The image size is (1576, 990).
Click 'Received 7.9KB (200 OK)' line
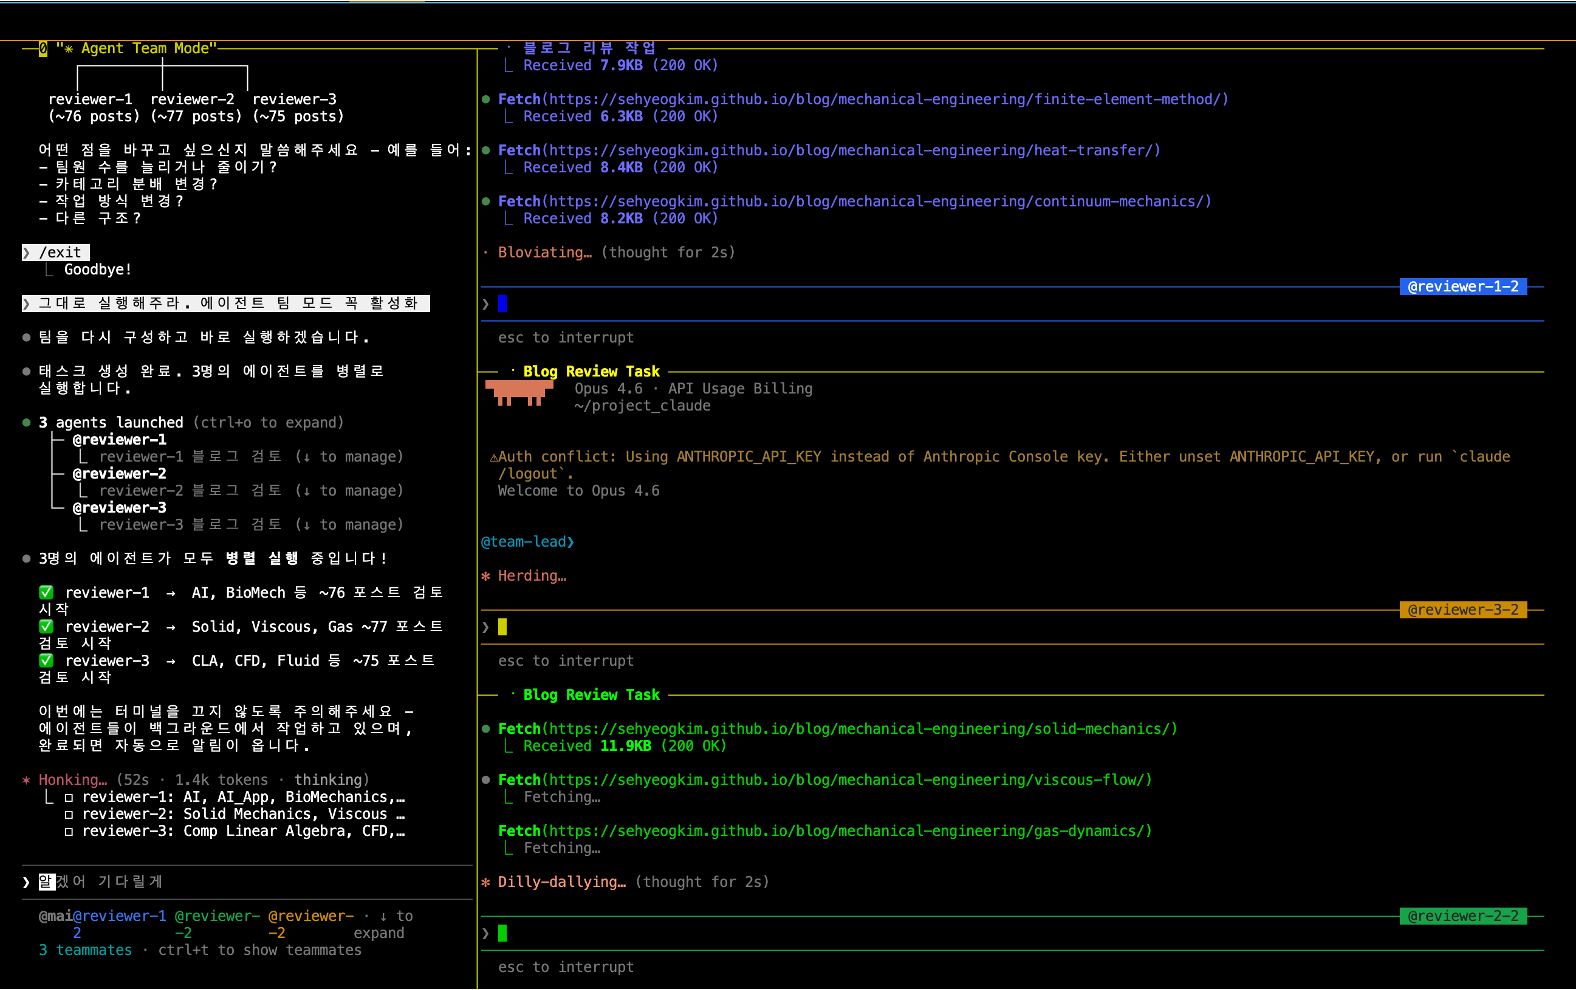[620, 65]
